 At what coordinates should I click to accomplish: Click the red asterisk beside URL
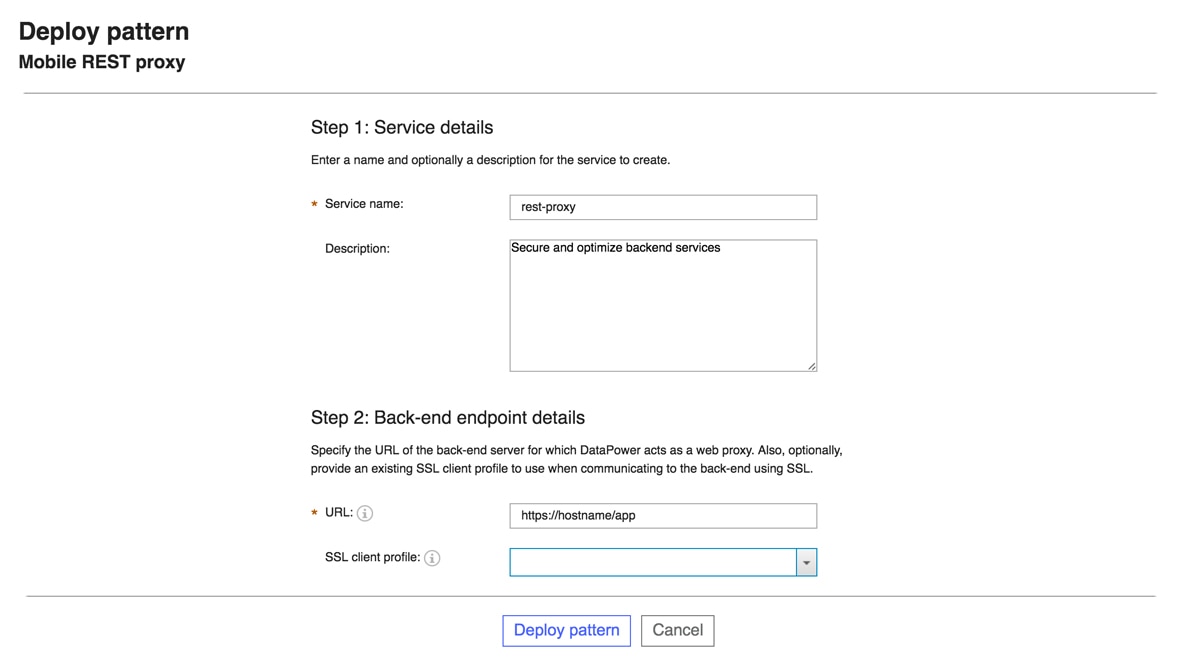coord(314,513)
